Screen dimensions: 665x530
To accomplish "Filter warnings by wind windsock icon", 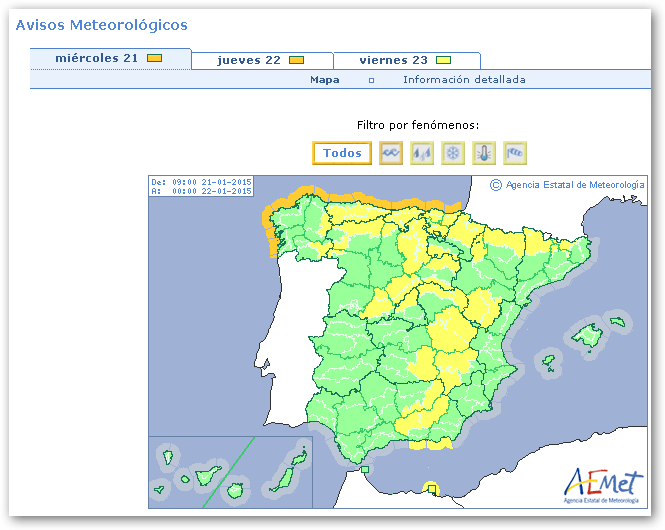I will click(515, 153).
